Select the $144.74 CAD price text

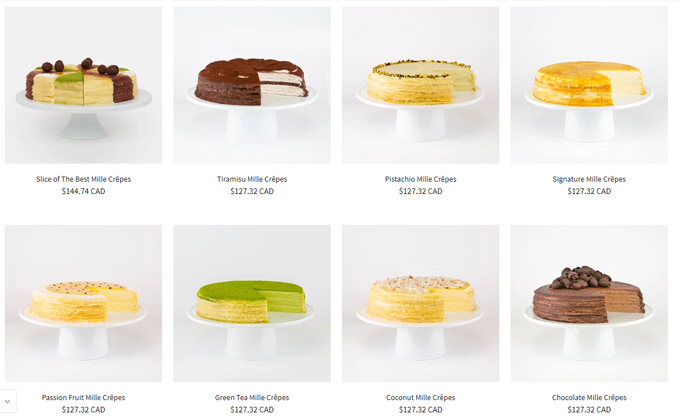click(83, 191)
